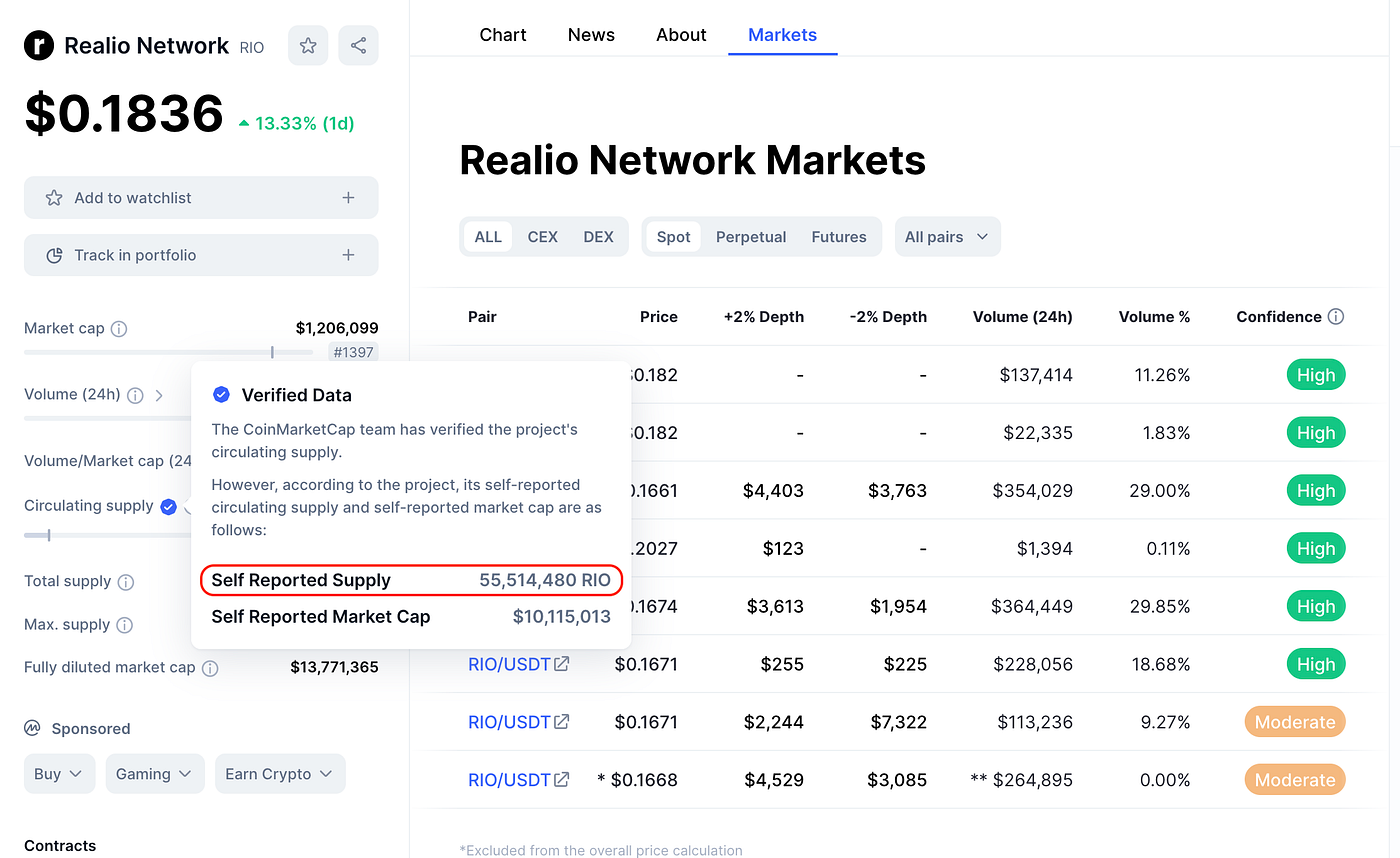The image size is (1400, 858).
Task: Click Track in portfolio button
Action: tap(201, 255)
